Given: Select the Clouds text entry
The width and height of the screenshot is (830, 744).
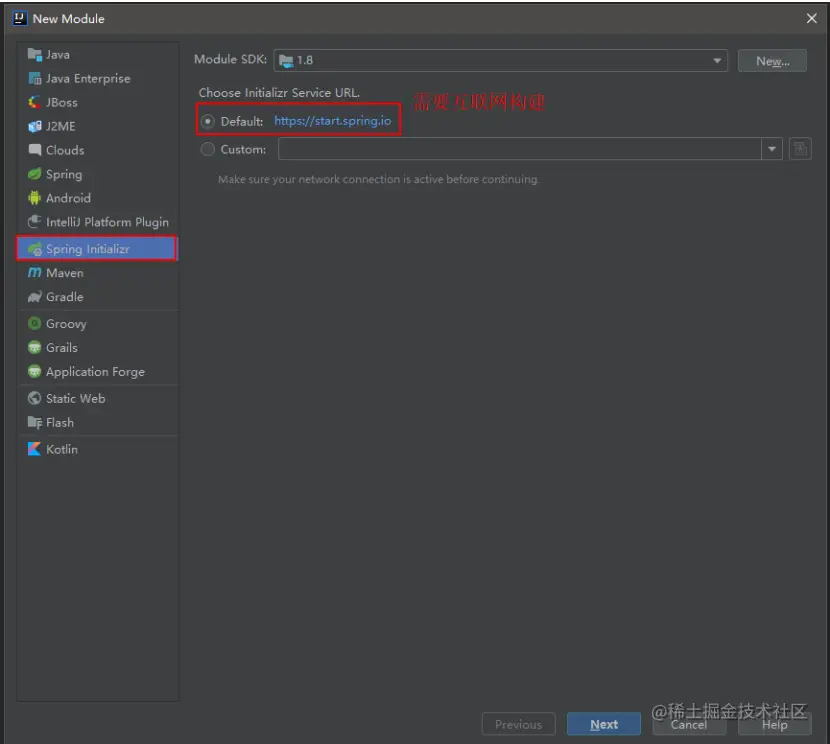Looking at the screenshot, I should [x=65, y=150].
